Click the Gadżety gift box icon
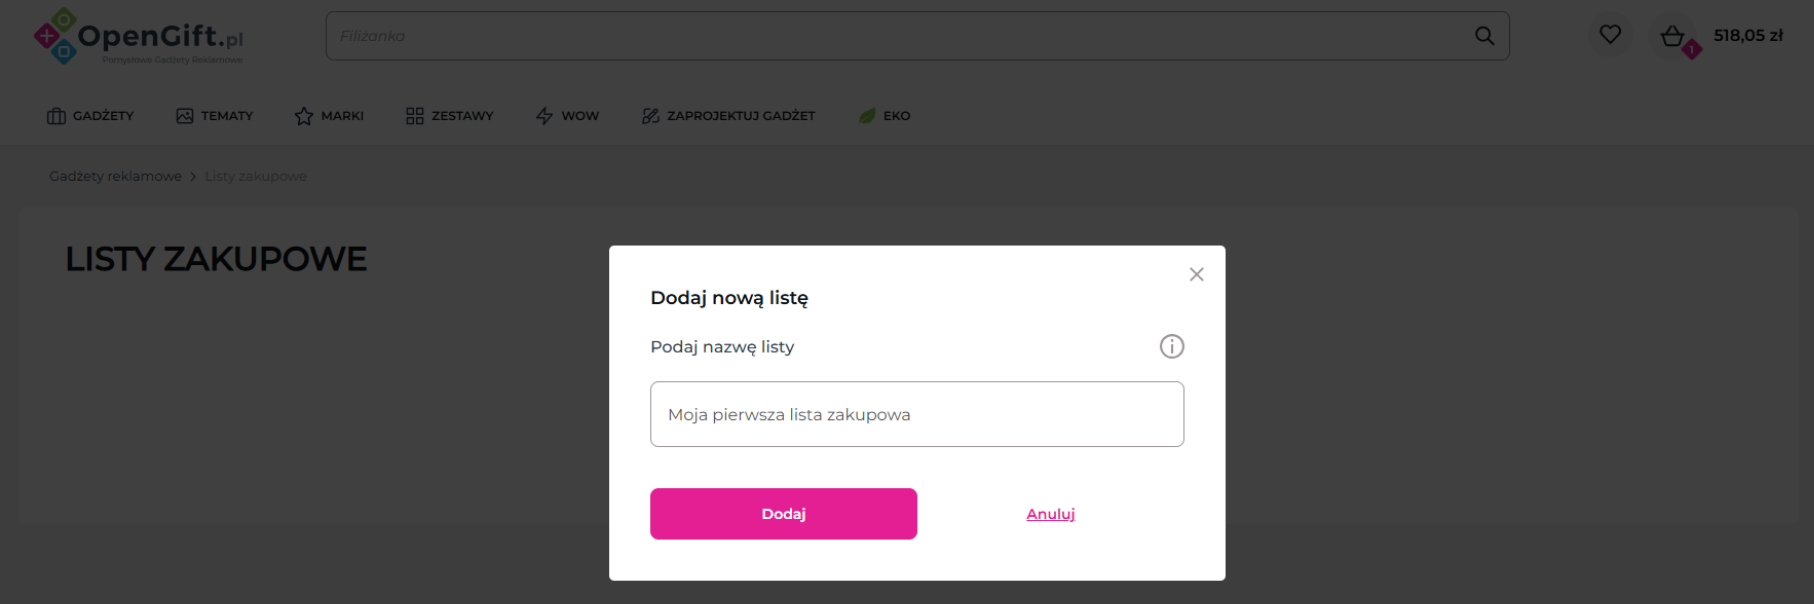The width and height of the screenshot is (1814, 604). click(56, 116)
